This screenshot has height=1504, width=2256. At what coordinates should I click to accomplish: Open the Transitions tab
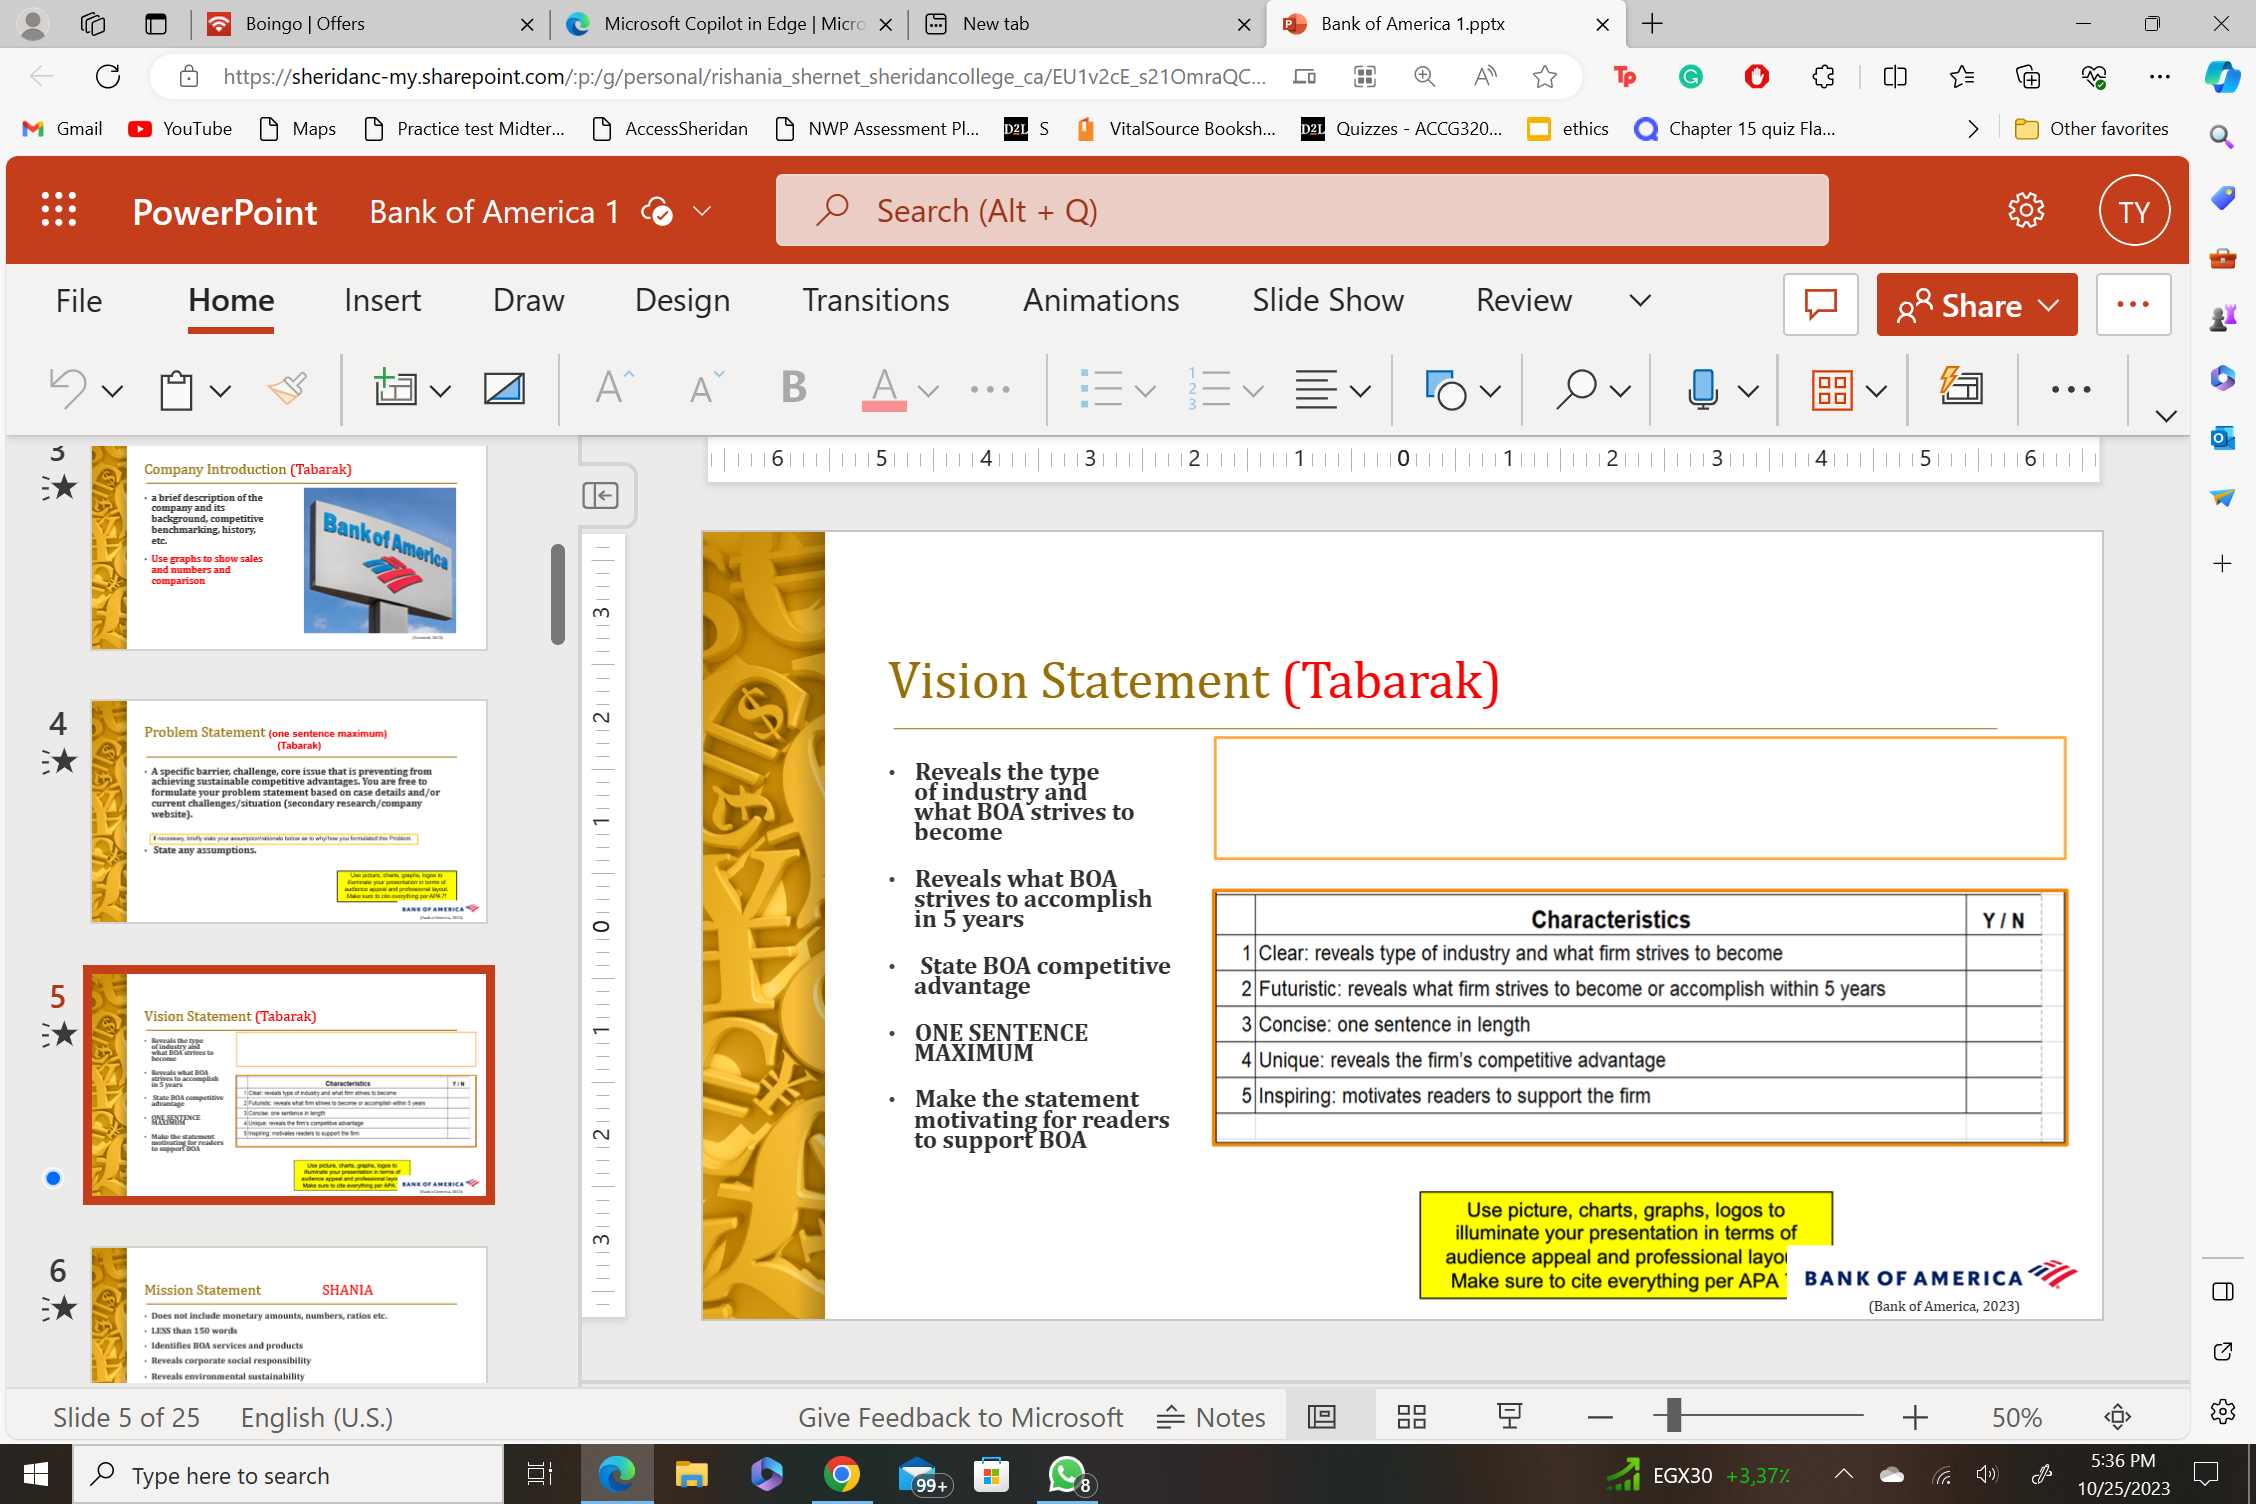(x=876, y=300)
